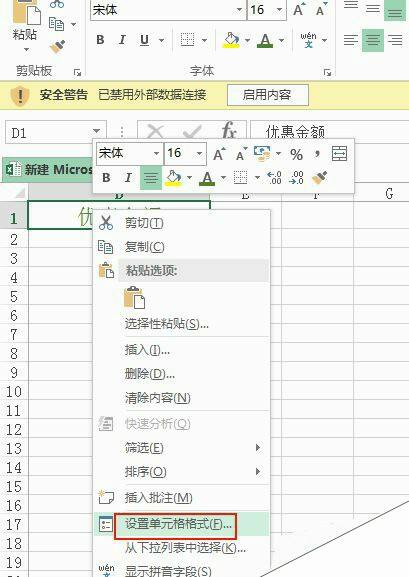Open the mini toolbar font size box
The width and height of the screenshot is (409, 577).
(185, 153)
